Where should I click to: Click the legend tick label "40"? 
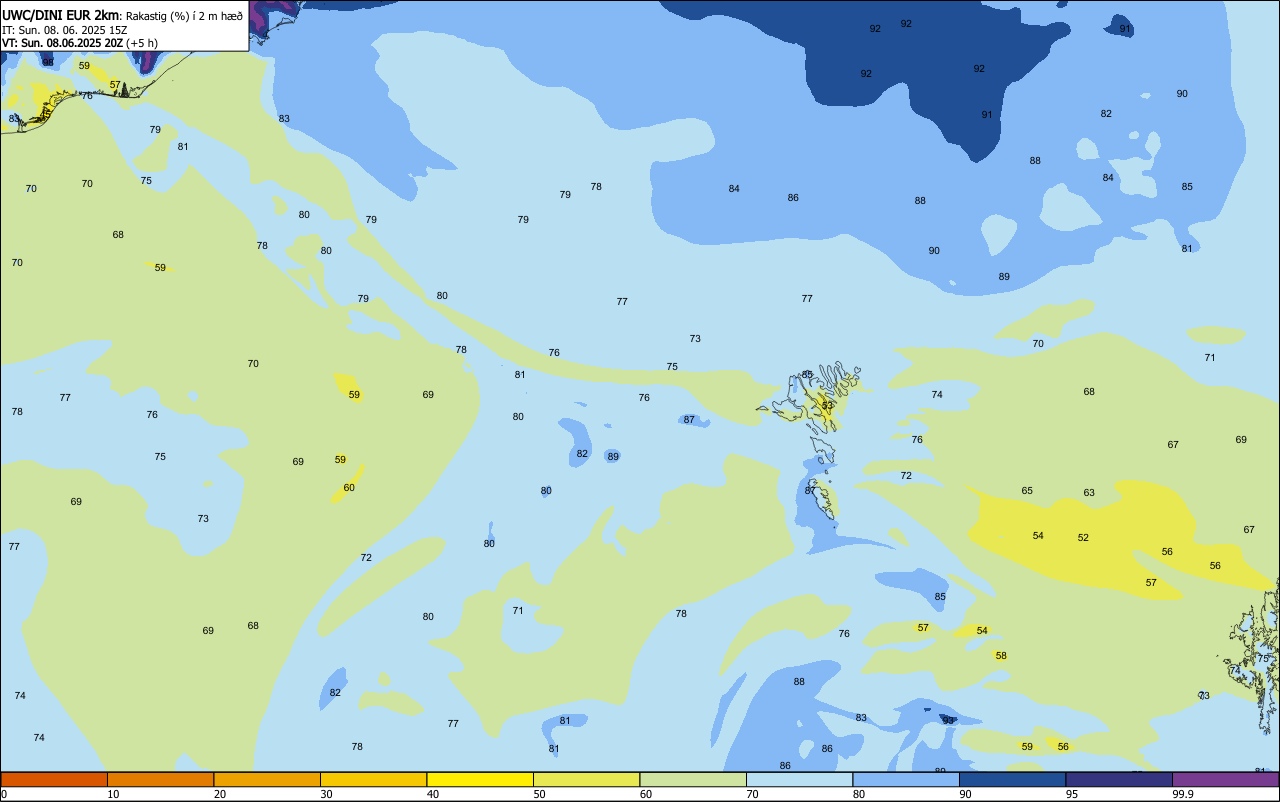click(x=433, y=794)
